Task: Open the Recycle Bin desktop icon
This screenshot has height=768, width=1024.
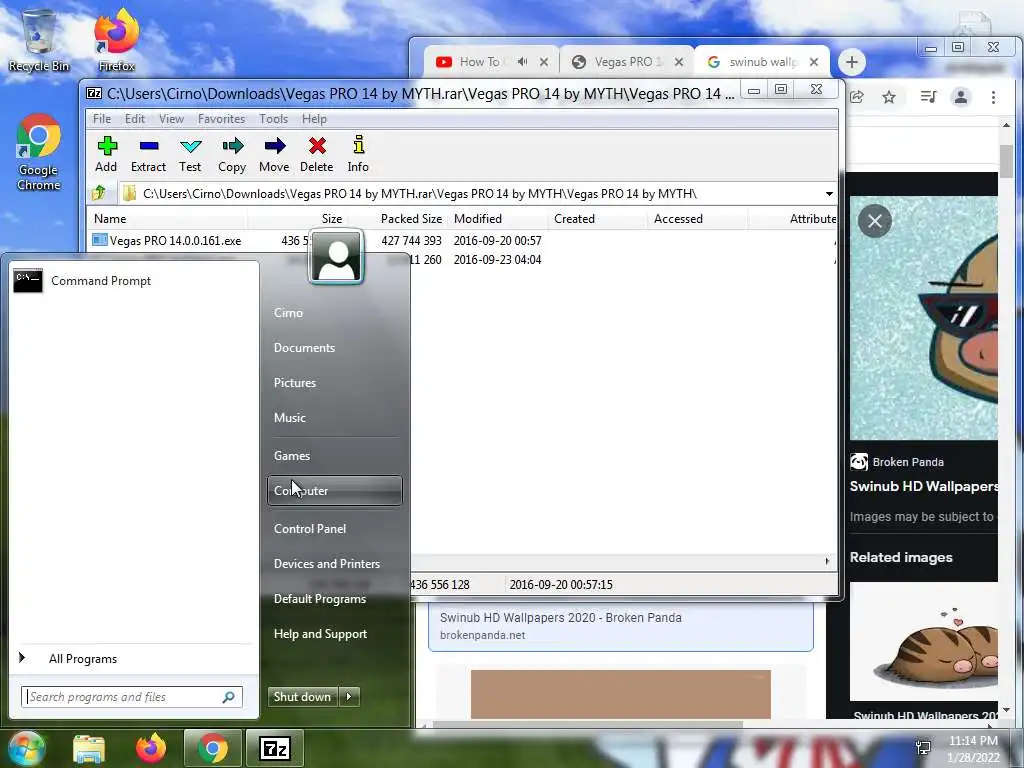Action: click(x=39, y=39)
